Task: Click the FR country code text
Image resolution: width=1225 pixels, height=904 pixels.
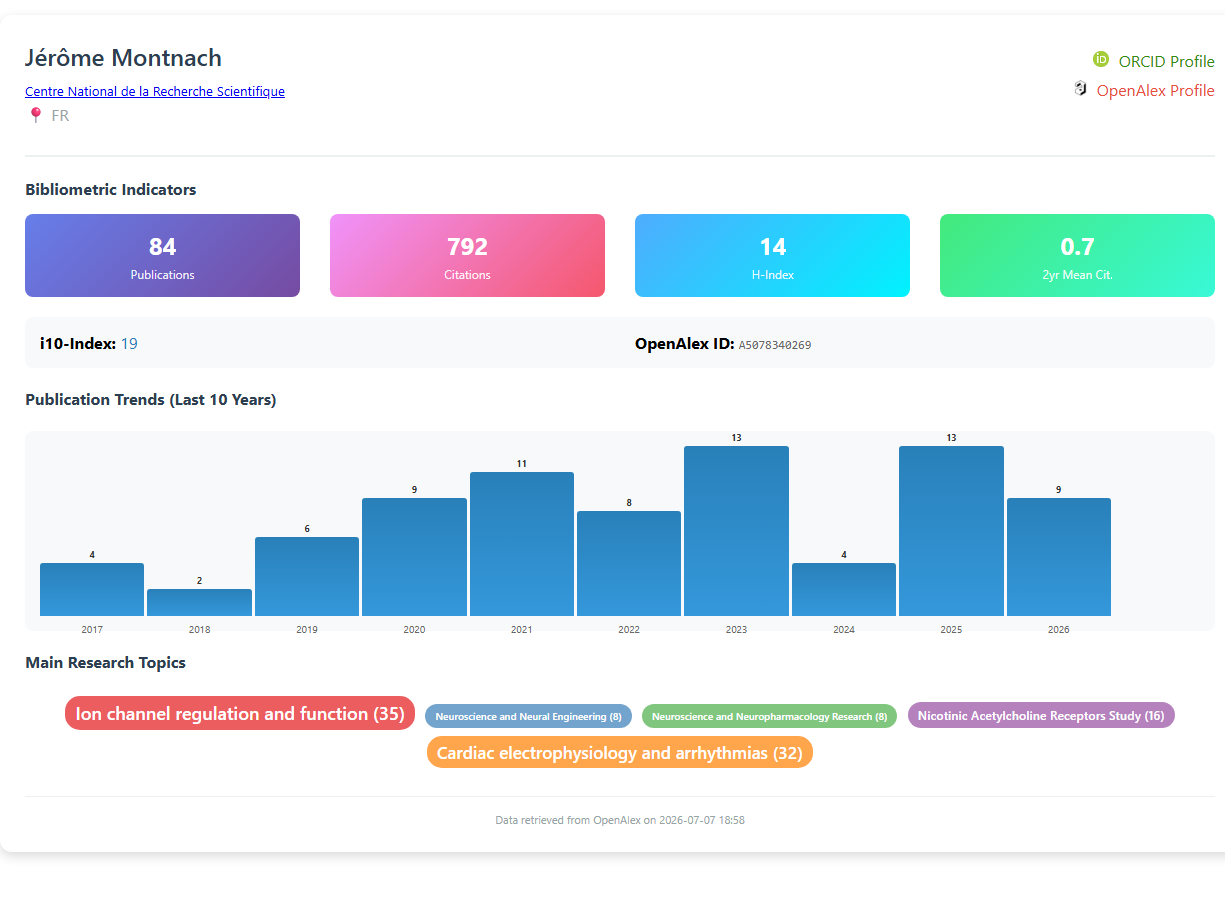Action: click(x=60, y=115)
